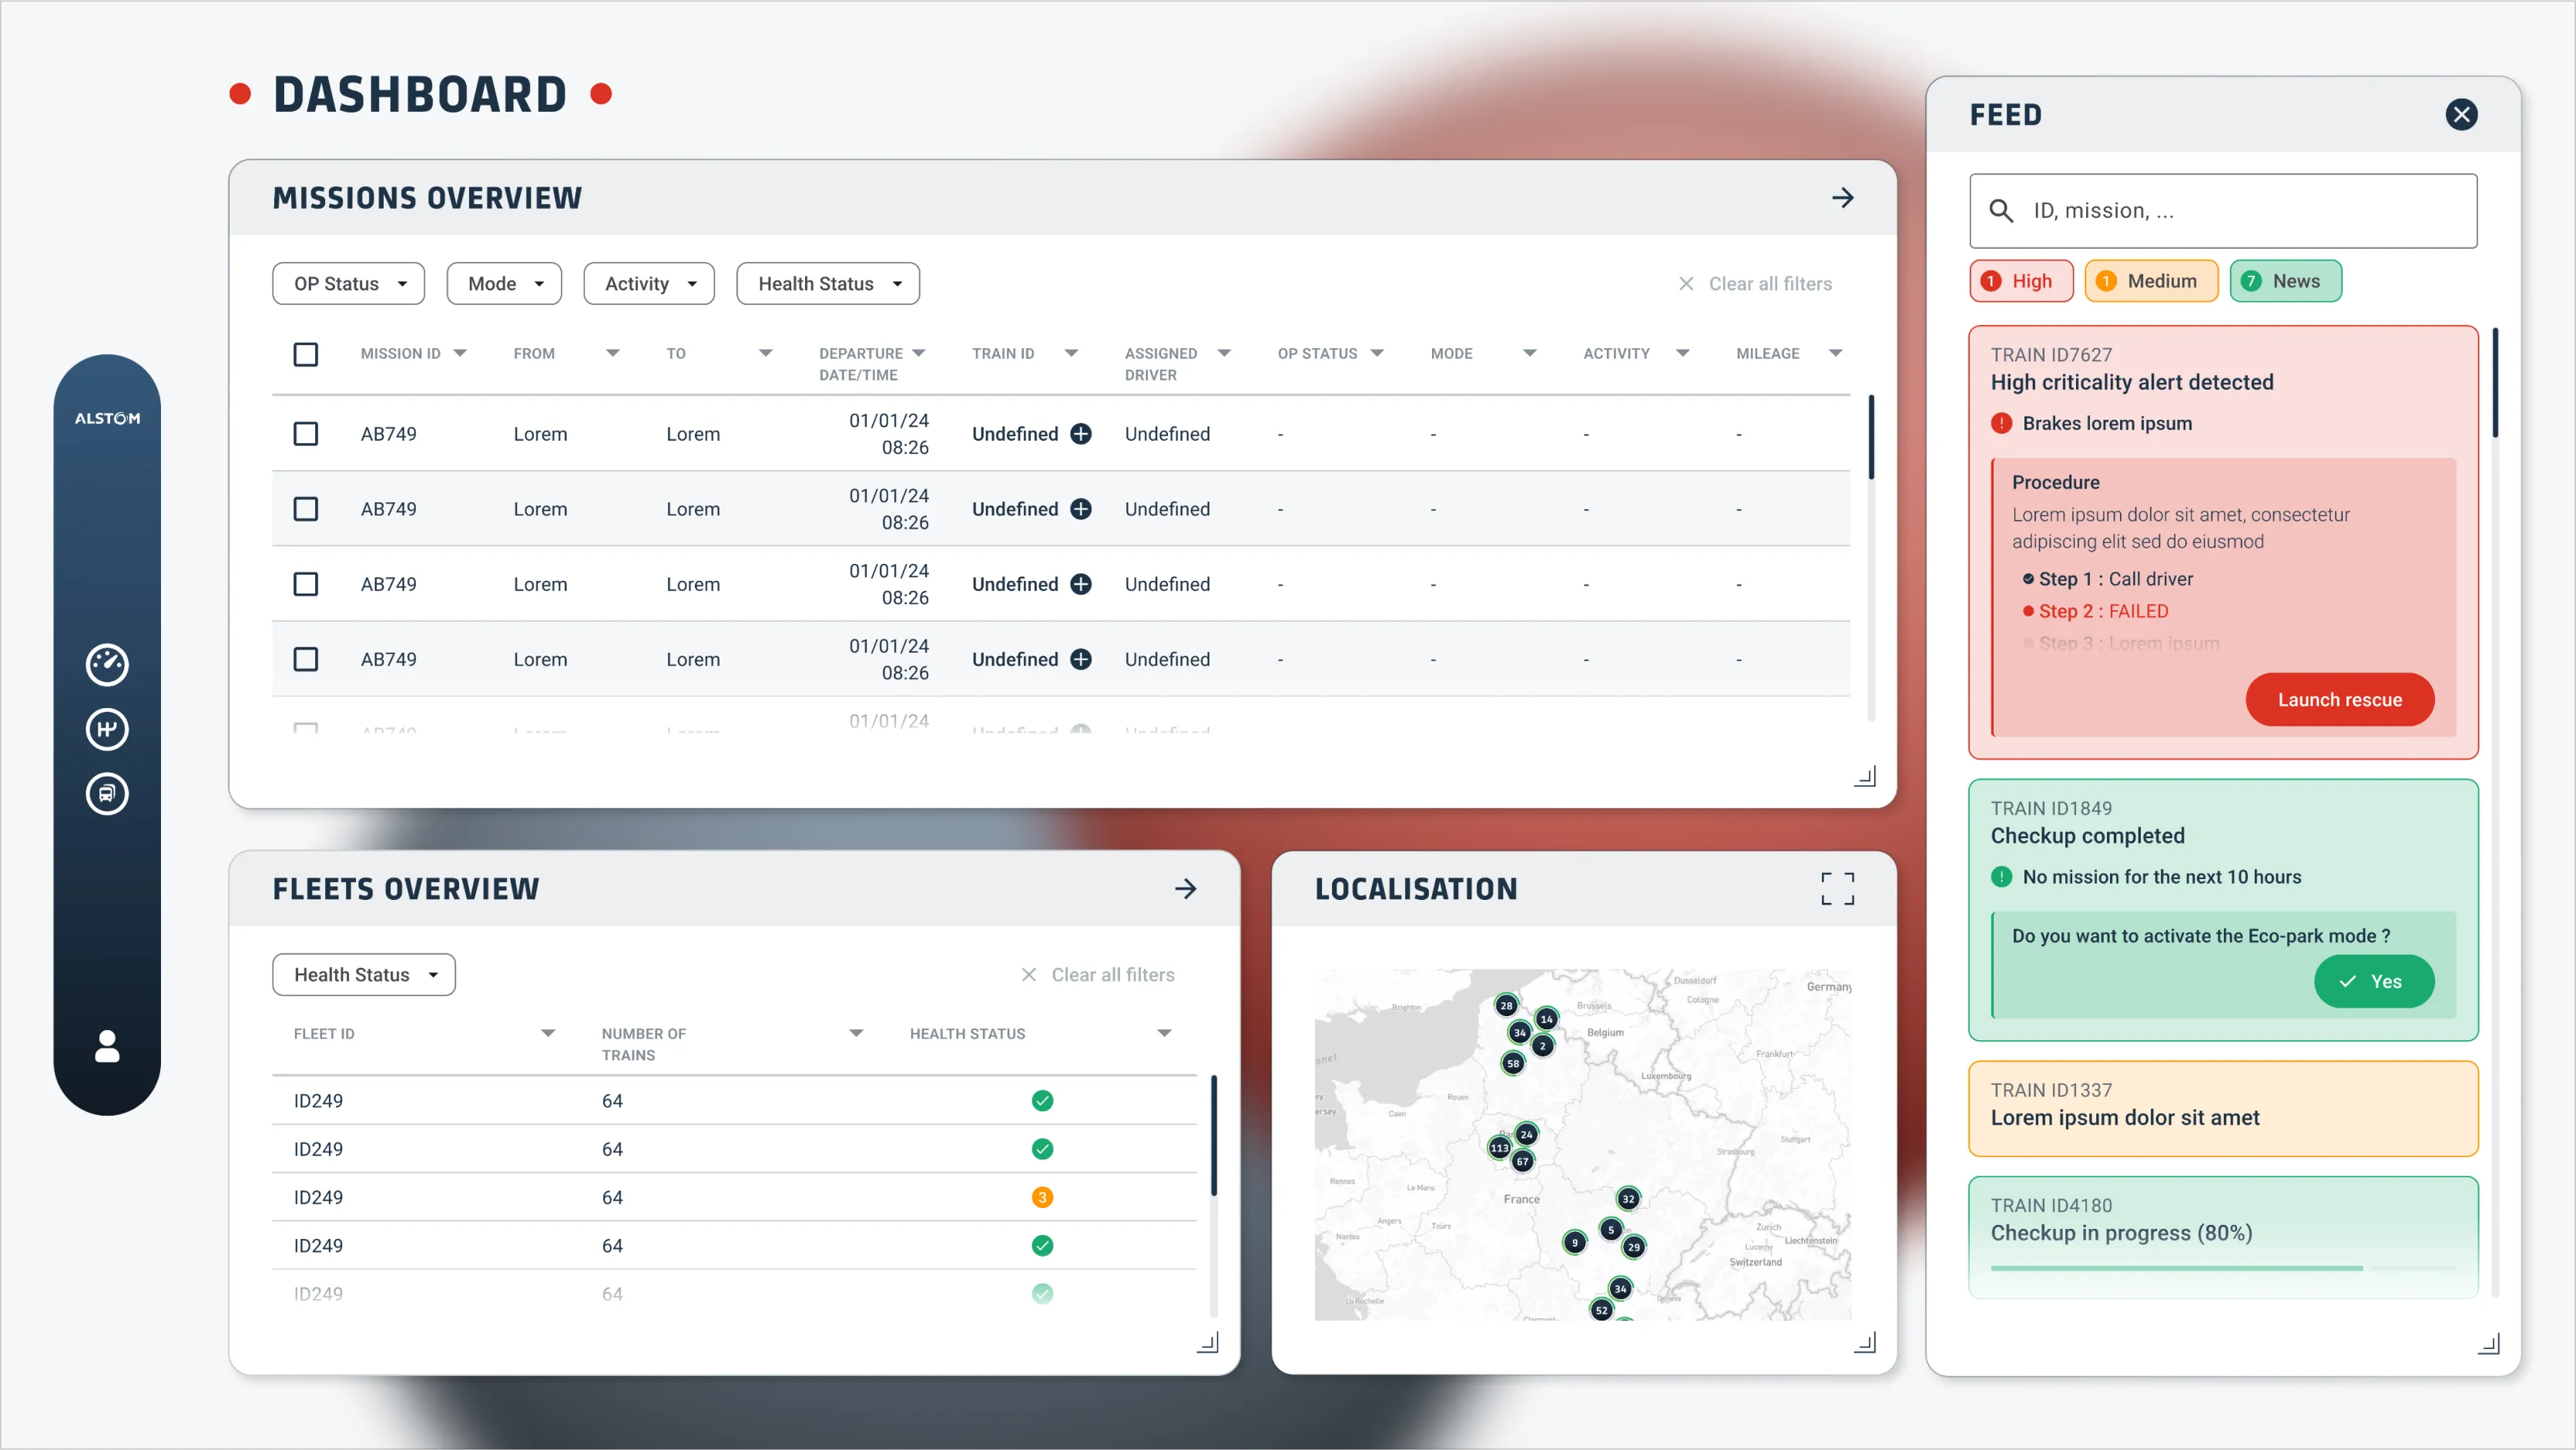Add train ID in first mission row

coord(1081,434)
